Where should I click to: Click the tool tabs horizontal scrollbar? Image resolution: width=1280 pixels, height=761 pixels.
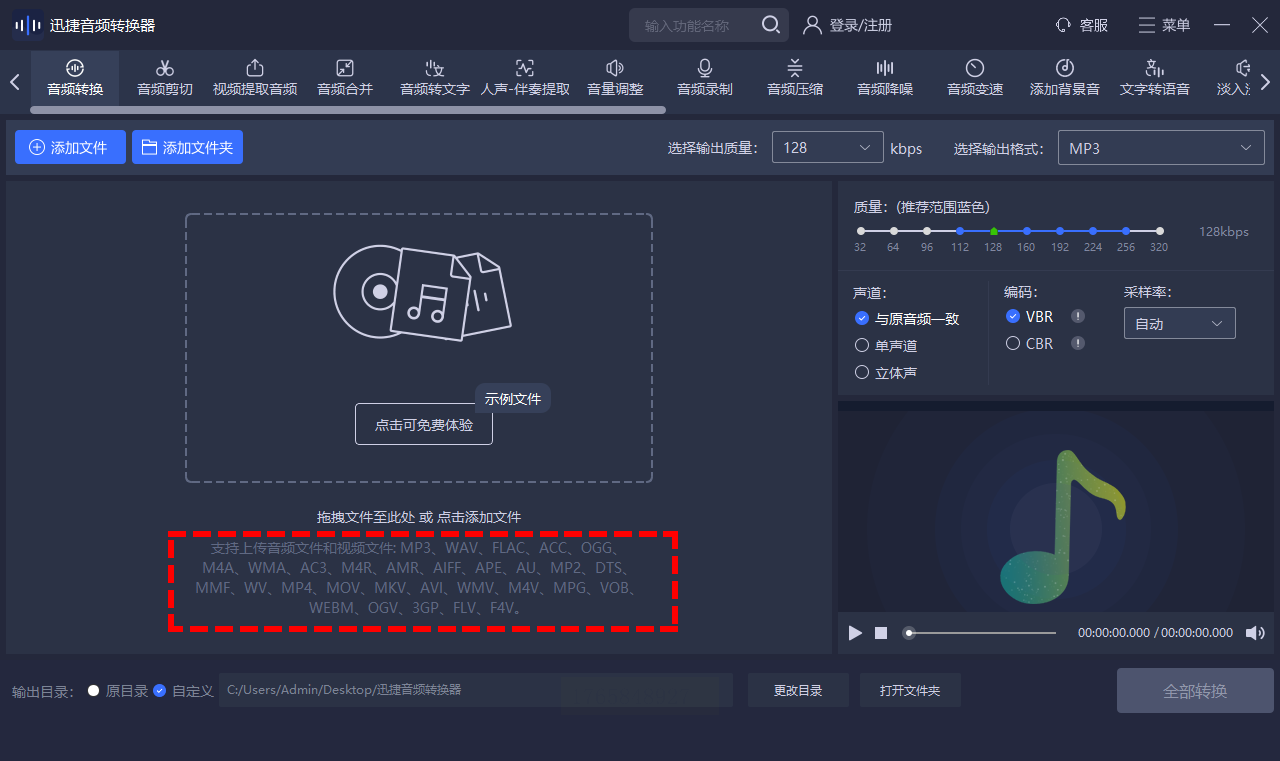click(x=348, y=110)
